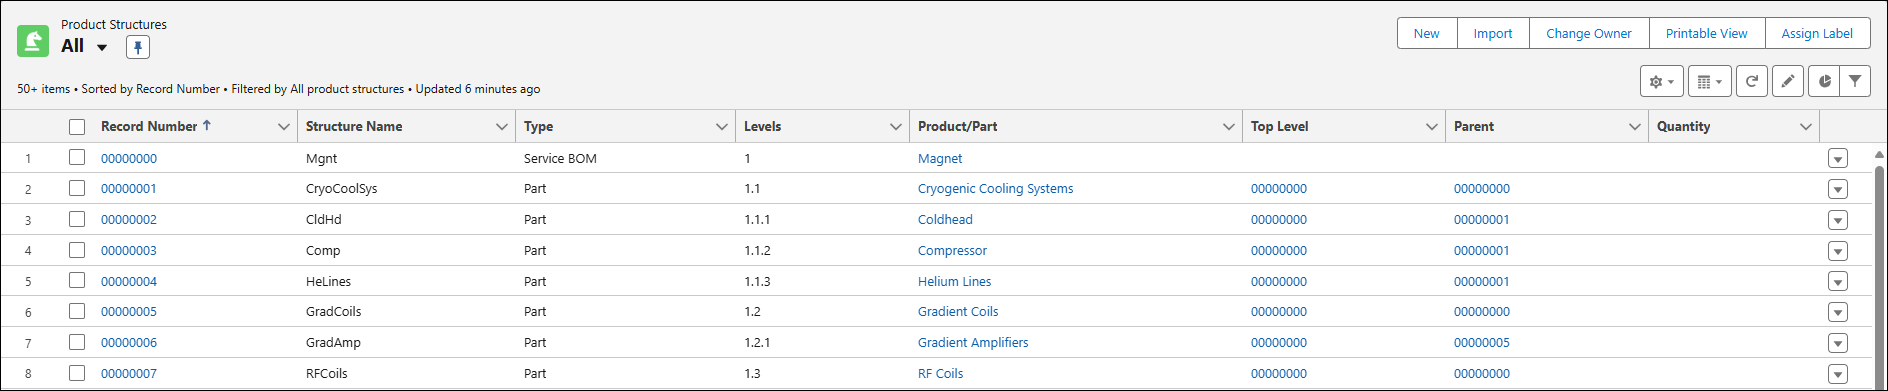Open the Compressor product link
Screen dimensions: 1888x391
952,250
